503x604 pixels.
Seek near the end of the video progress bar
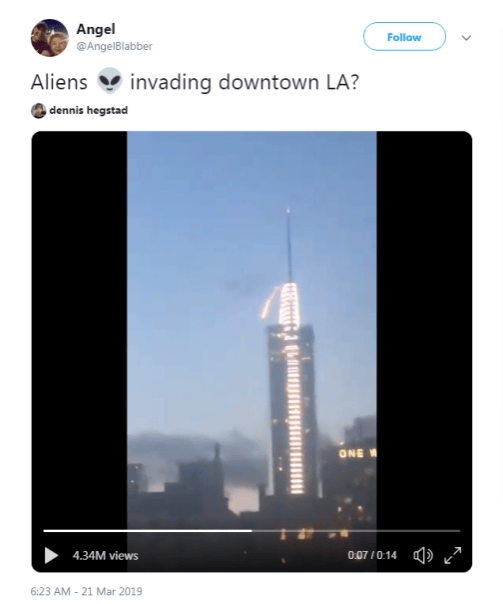(x=453, y=531)
